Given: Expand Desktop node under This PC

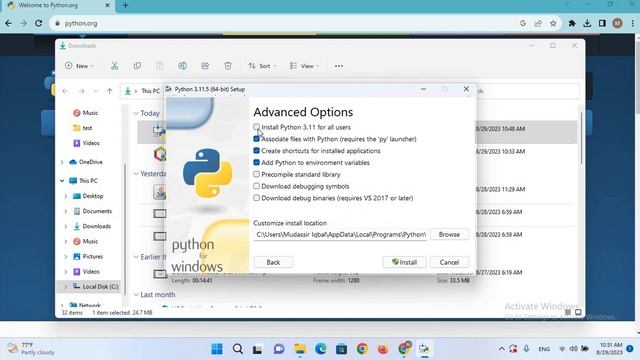Looking at the screenshot, I should click(66, 196).
